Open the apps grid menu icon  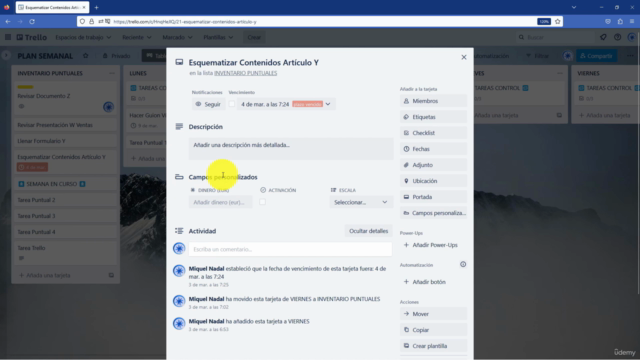pos(8,37)
